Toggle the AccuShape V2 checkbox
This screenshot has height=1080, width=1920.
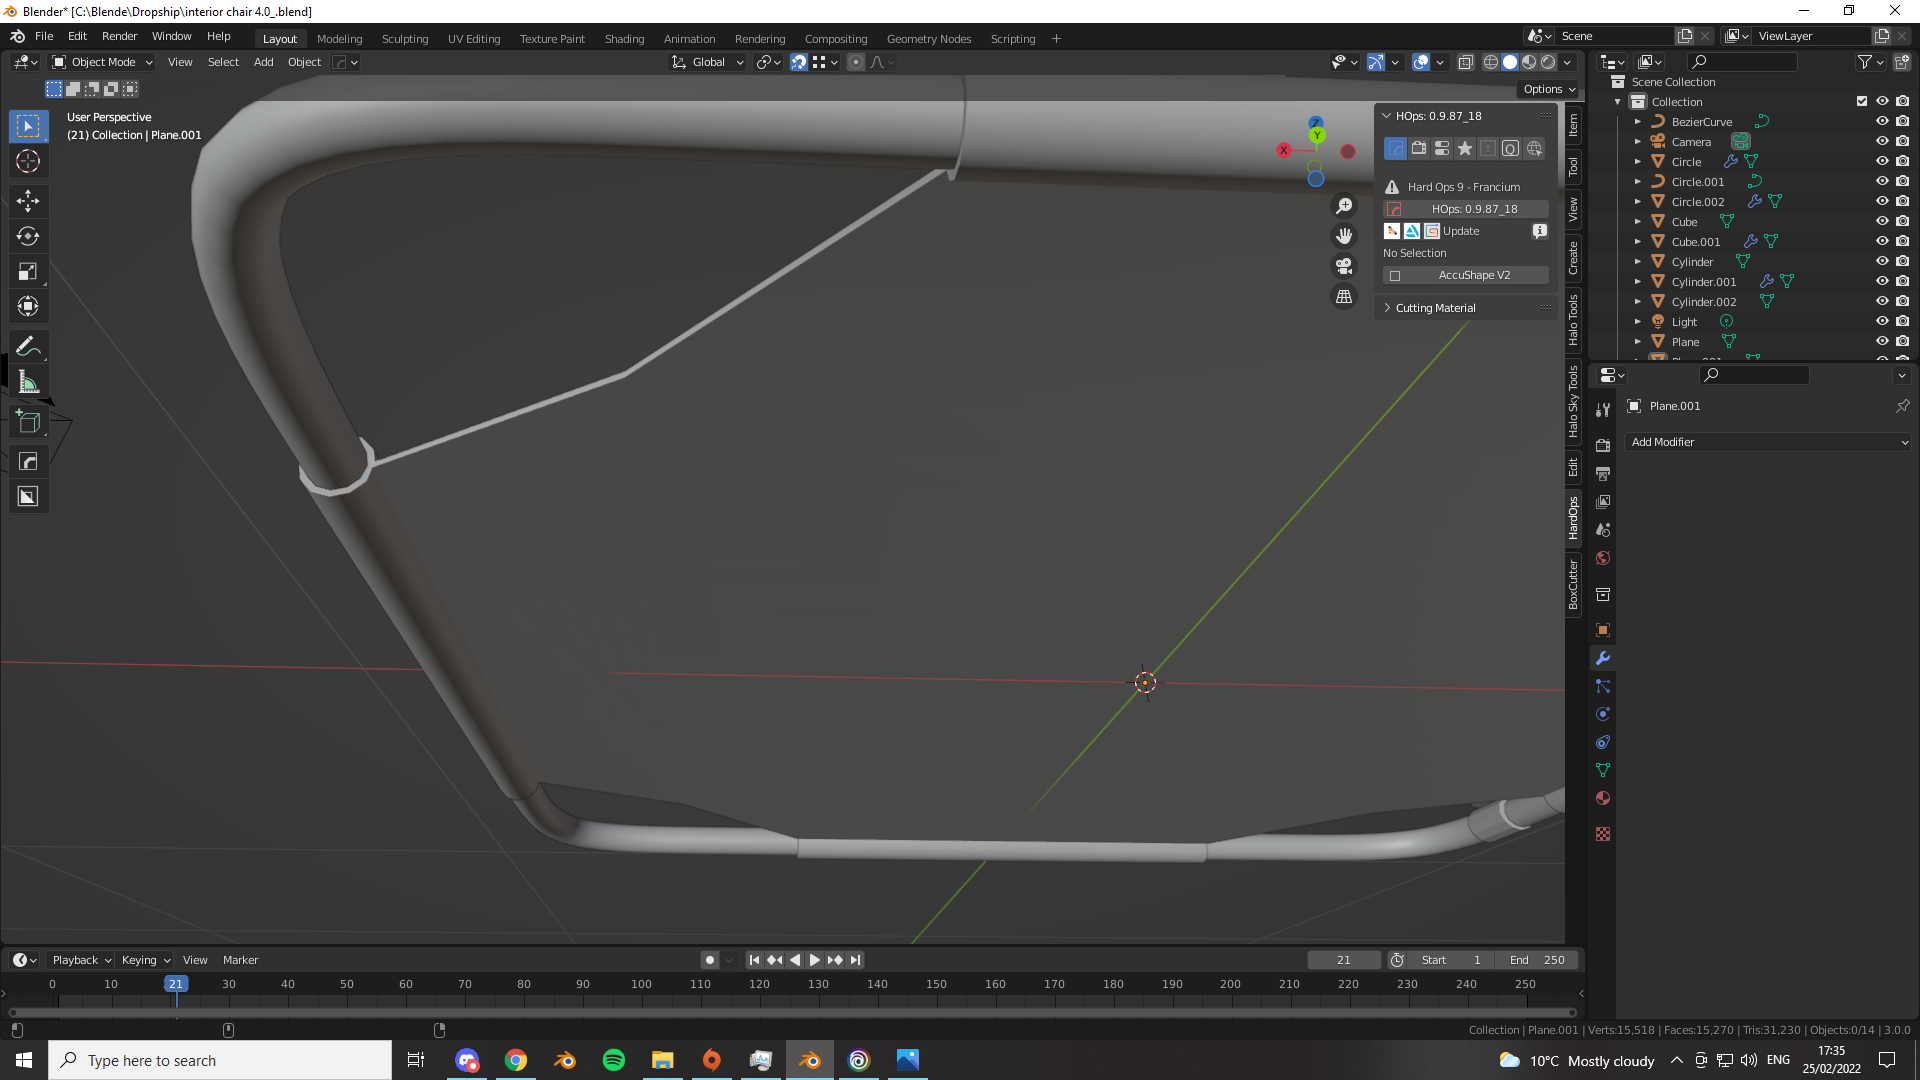(x=1395, y=276)
